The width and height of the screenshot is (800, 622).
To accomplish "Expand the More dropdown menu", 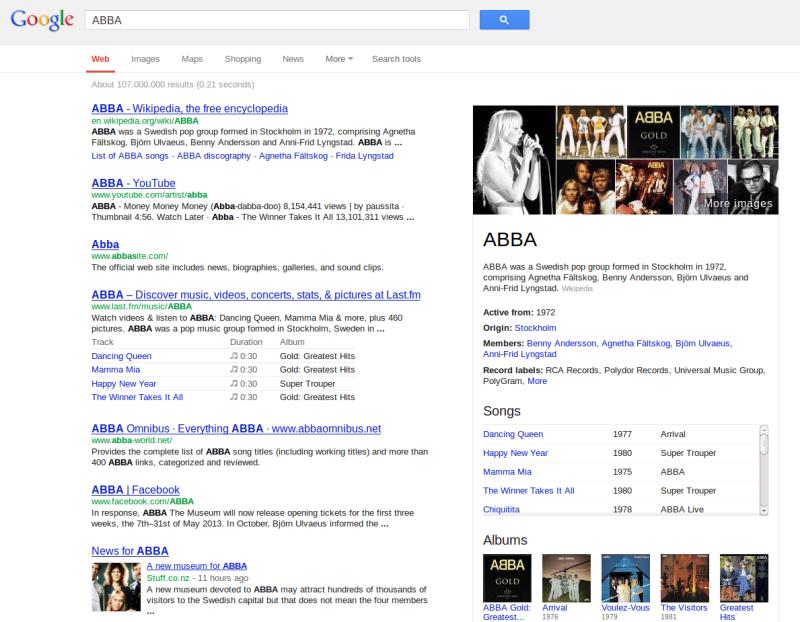I will (339, 59).
